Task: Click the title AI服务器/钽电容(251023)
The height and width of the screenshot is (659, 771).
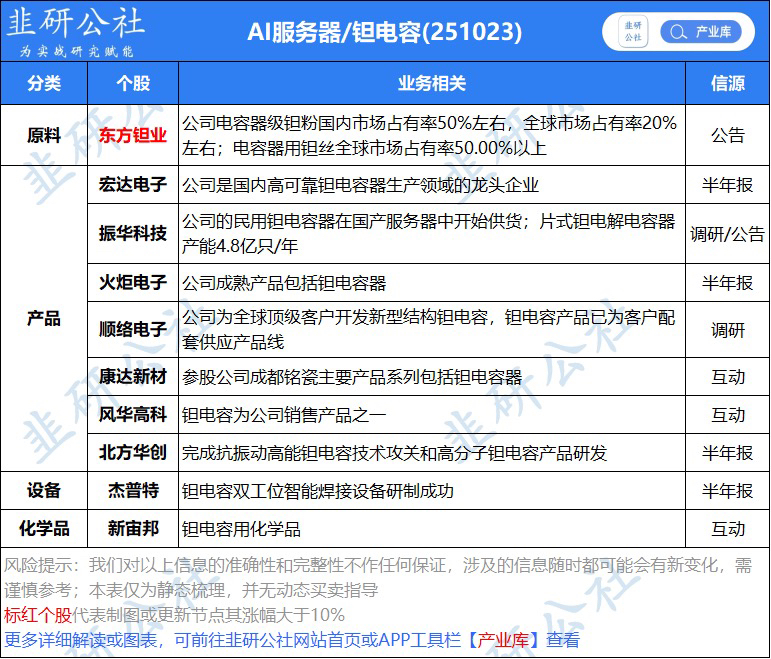Action: [x=384, y=32]
